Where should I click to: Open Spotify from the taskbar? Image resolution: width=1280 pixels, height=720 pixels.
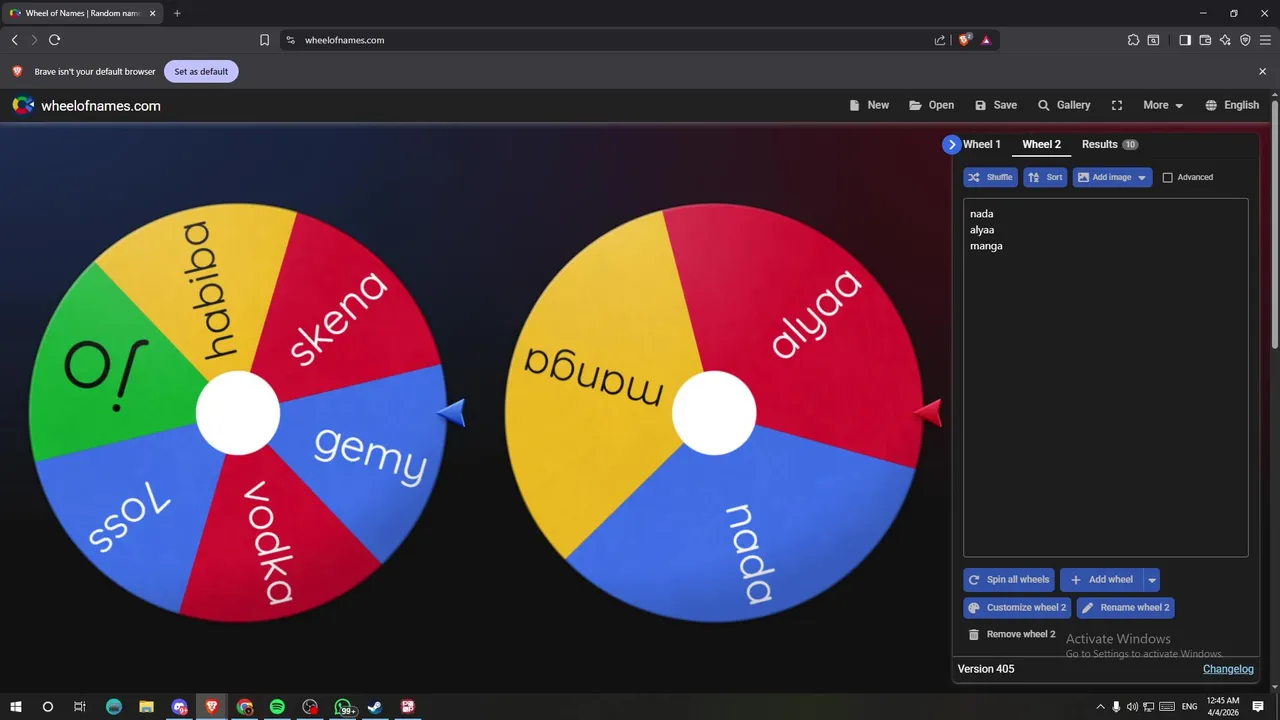pos(277,707)
